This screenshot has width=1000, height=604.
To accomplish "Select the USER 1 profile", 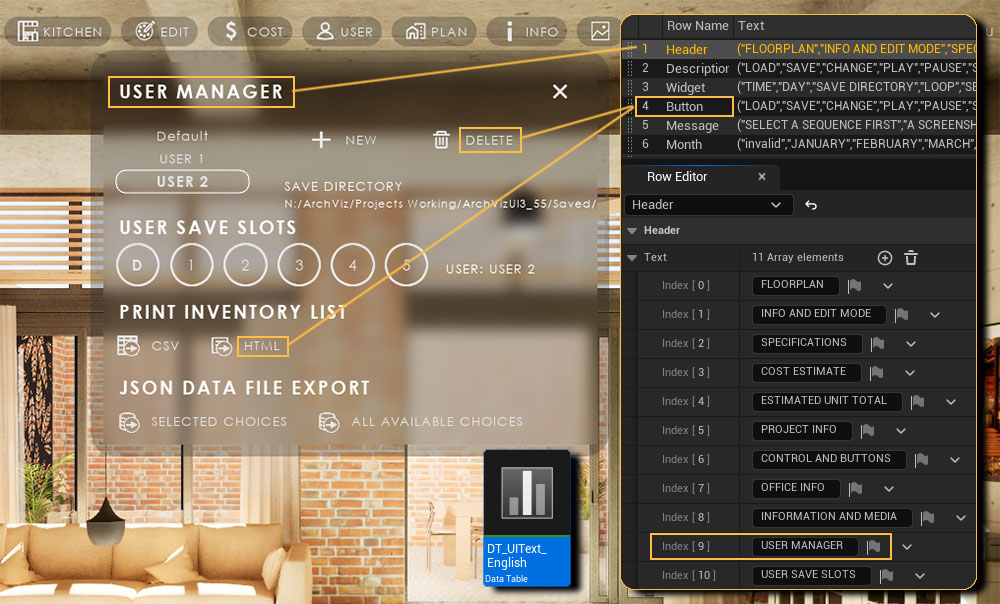I will click(x=182, y=159).
